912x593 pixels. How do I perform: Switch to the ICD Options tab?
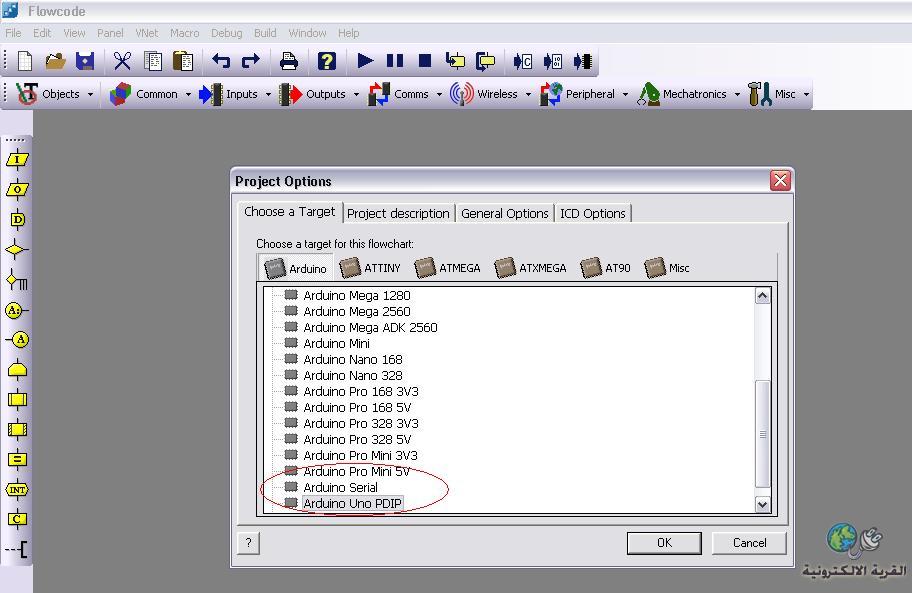pos(593,213)
